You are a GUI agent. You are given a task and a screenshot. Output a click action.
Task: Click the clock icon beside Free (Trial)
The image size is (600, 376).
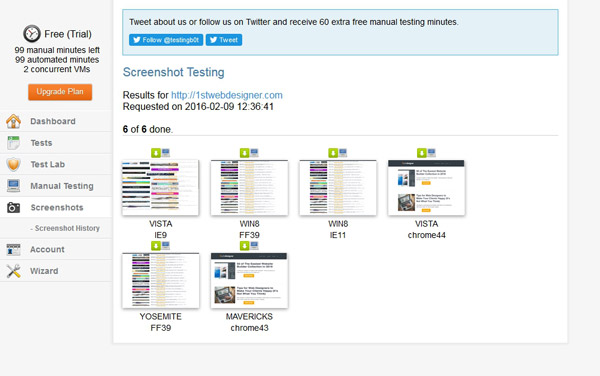click(32, 34)
